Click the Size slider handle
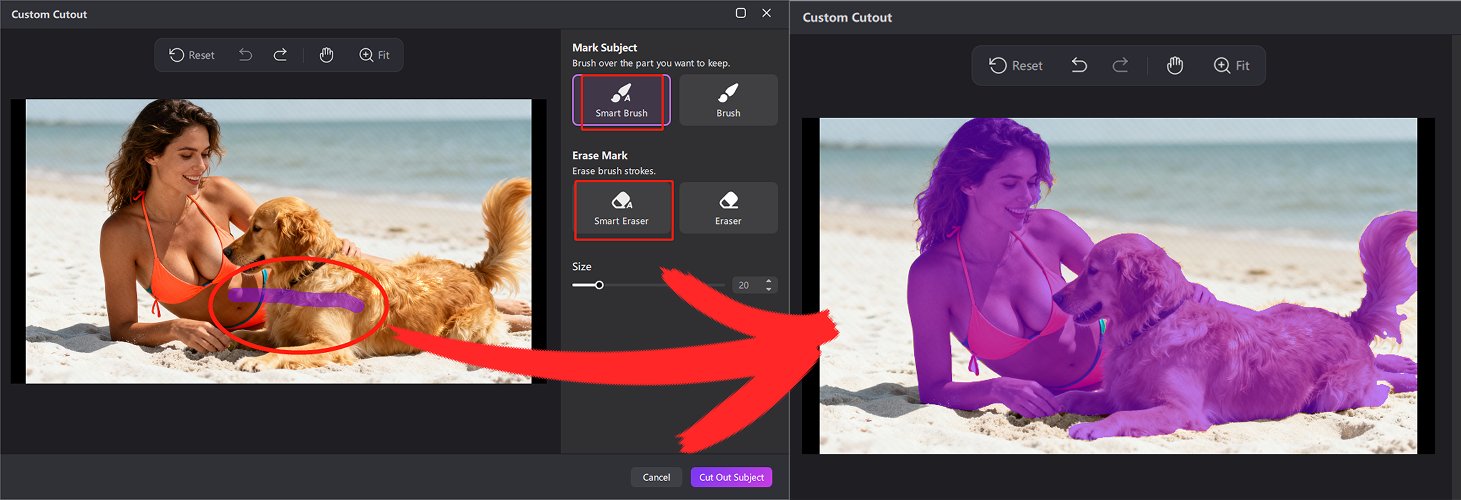The height and width of the screenshot is (500, 1461). tap(599, 285)
